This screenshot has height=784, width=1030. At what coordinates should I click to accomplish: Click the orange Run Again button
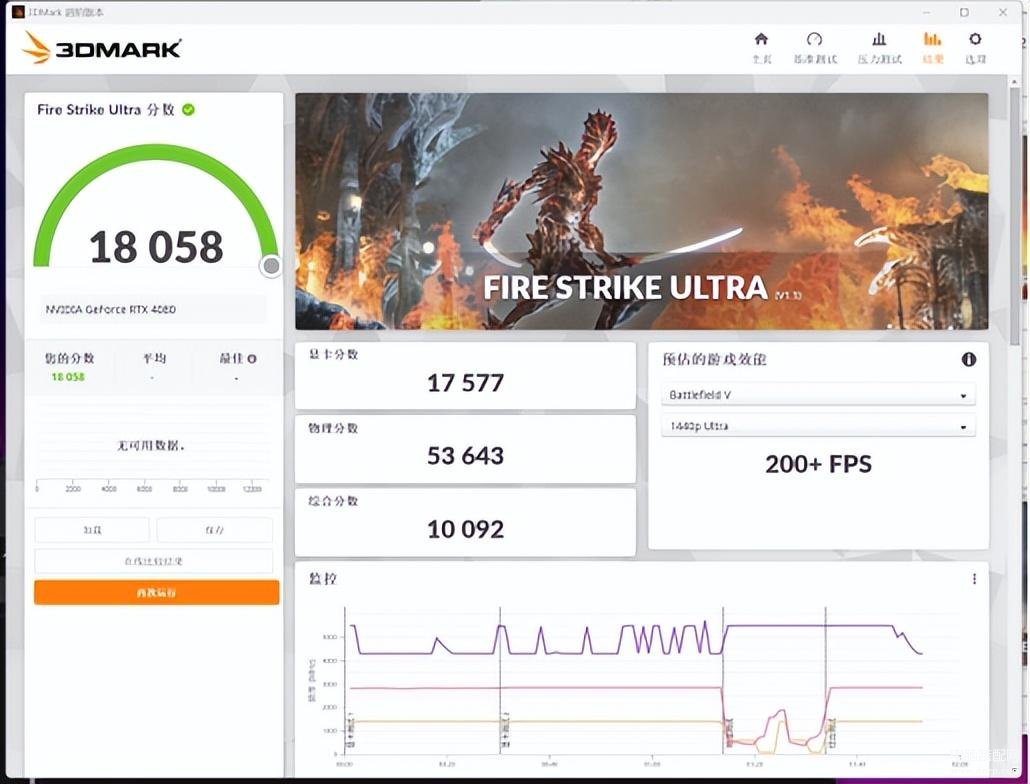coord(157,593)
